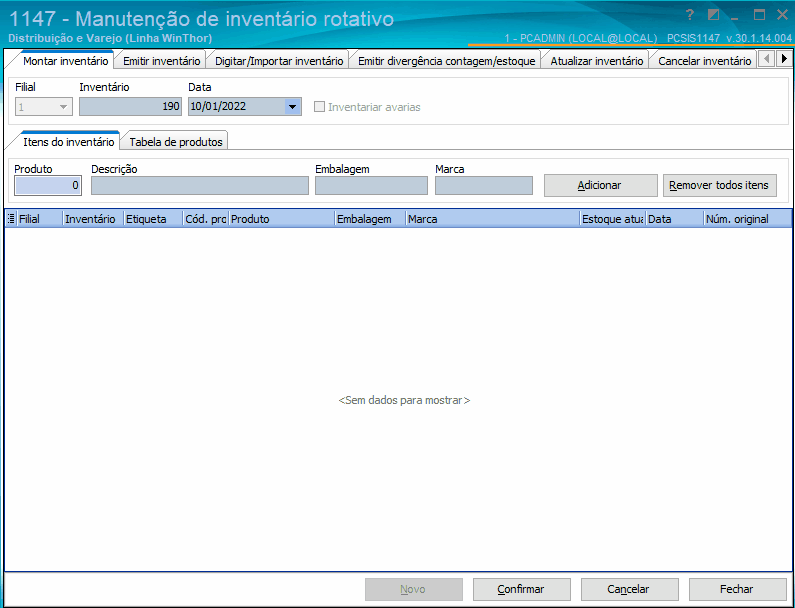Open the Digitar/Importar inventário tab
This screenshot has width=795, height=608.
tap(279, 61)
